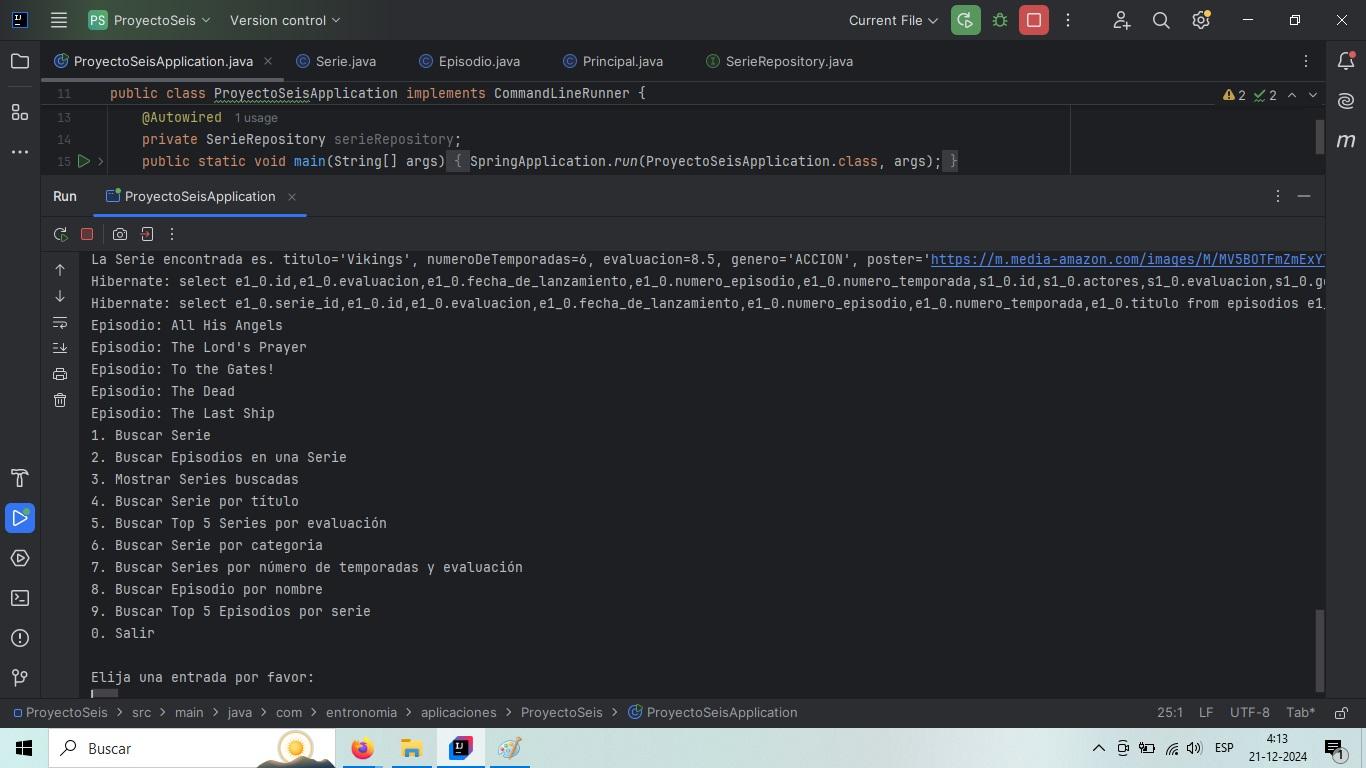Open editor tabs more options
Screen dimensions: 1366x768
click(x=1306, y=62)
